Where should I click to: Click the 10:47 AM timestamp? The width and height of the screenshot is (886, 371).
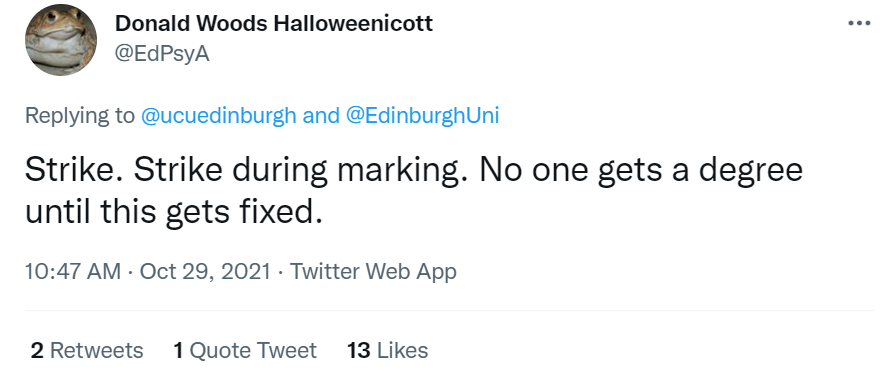(x=73, y=272)
